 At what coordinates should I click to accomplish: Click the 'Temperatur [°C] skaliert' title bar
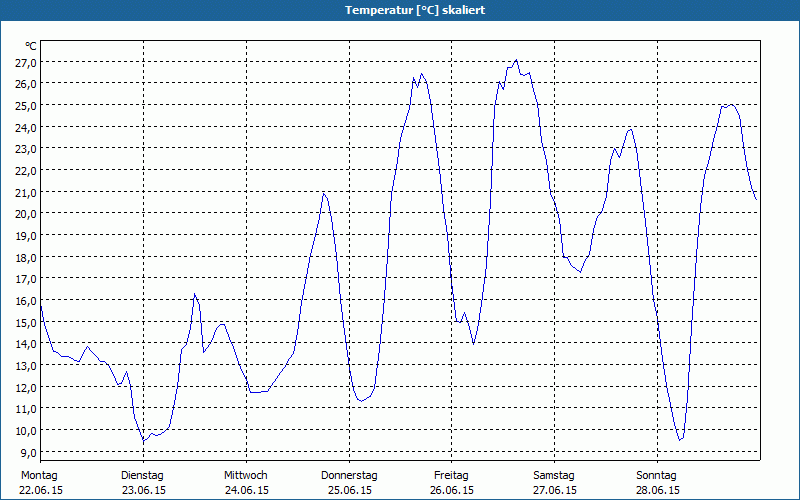[x=400, y=10]
